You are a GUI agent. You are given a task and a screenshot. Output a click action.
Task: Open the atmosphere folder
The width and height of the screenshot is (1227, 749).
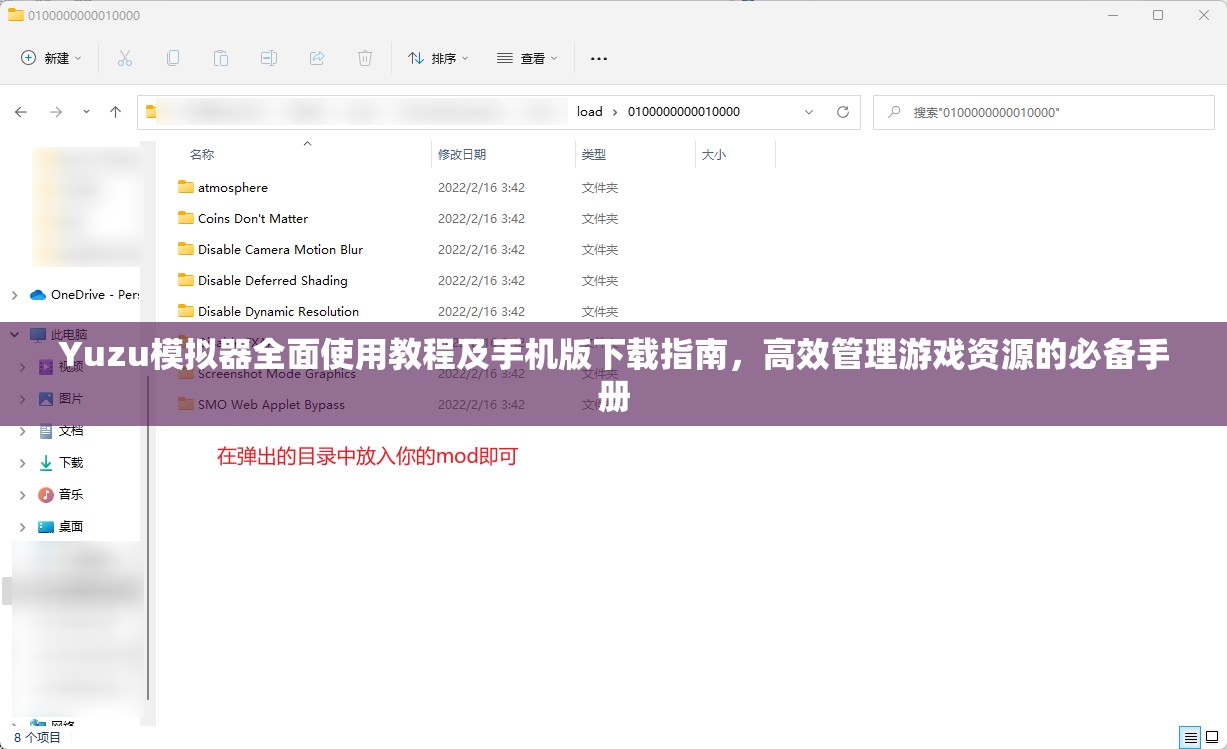tap(235, 187)
